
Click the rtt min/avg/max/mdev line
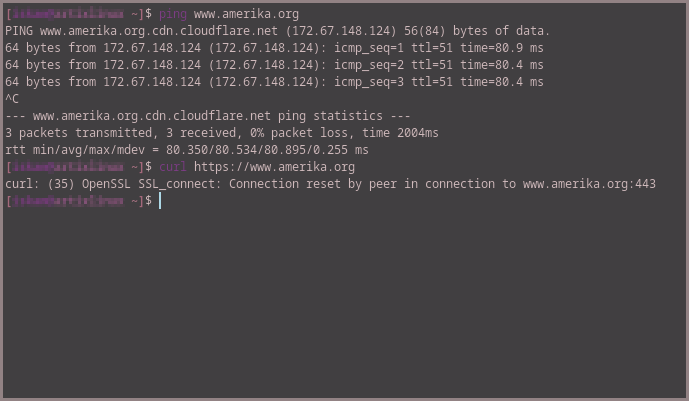(187, 150)
